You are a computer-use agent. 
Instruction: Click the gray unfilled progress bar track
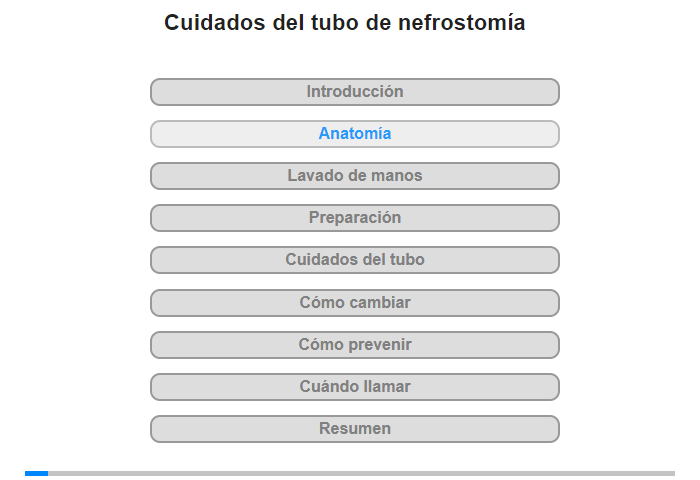pos(362,473)
